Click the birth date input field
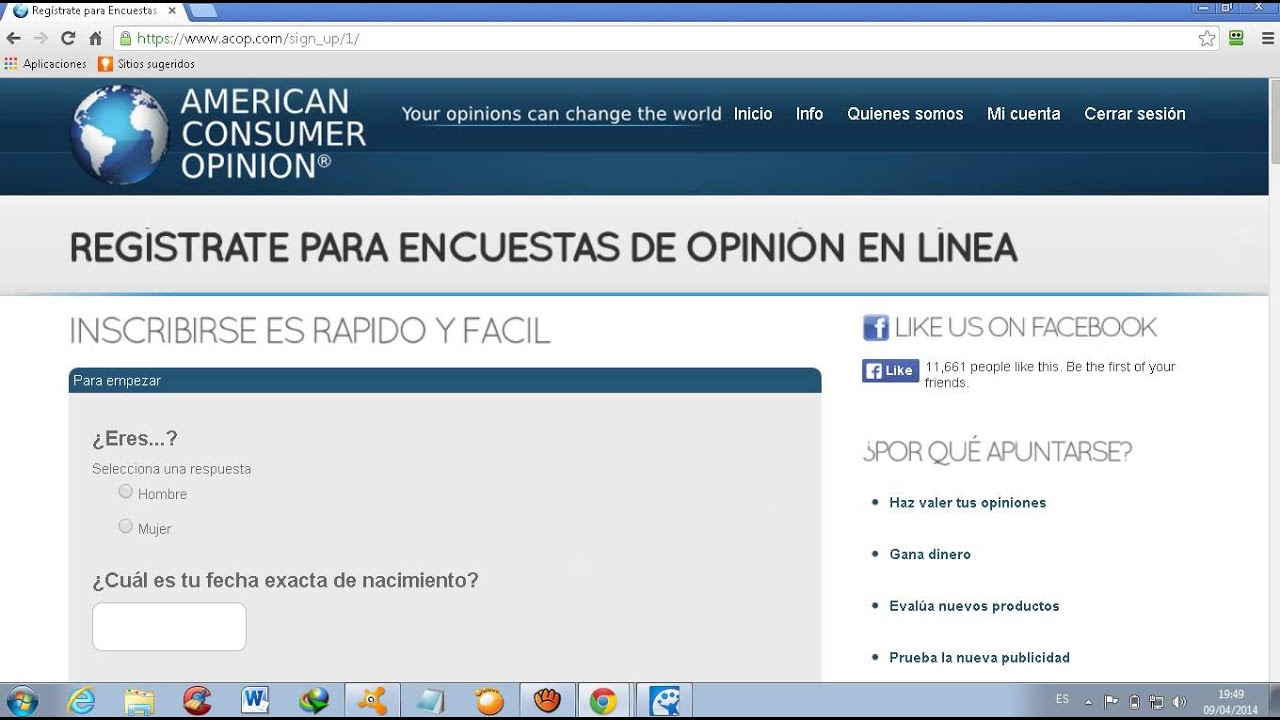Screen dimensions: 1280x720 [x=169, y=627]
